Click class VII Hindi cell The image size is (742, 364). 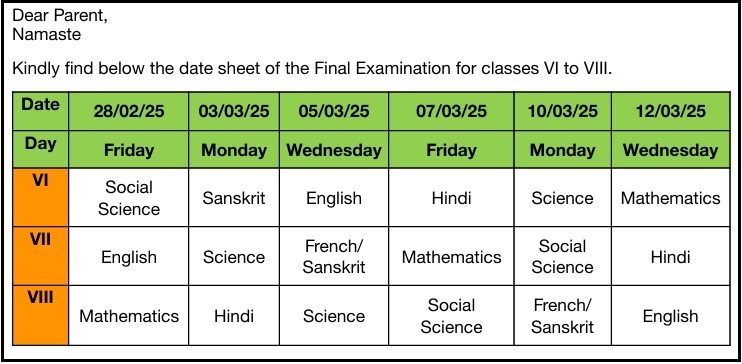[x=671, y=256]
